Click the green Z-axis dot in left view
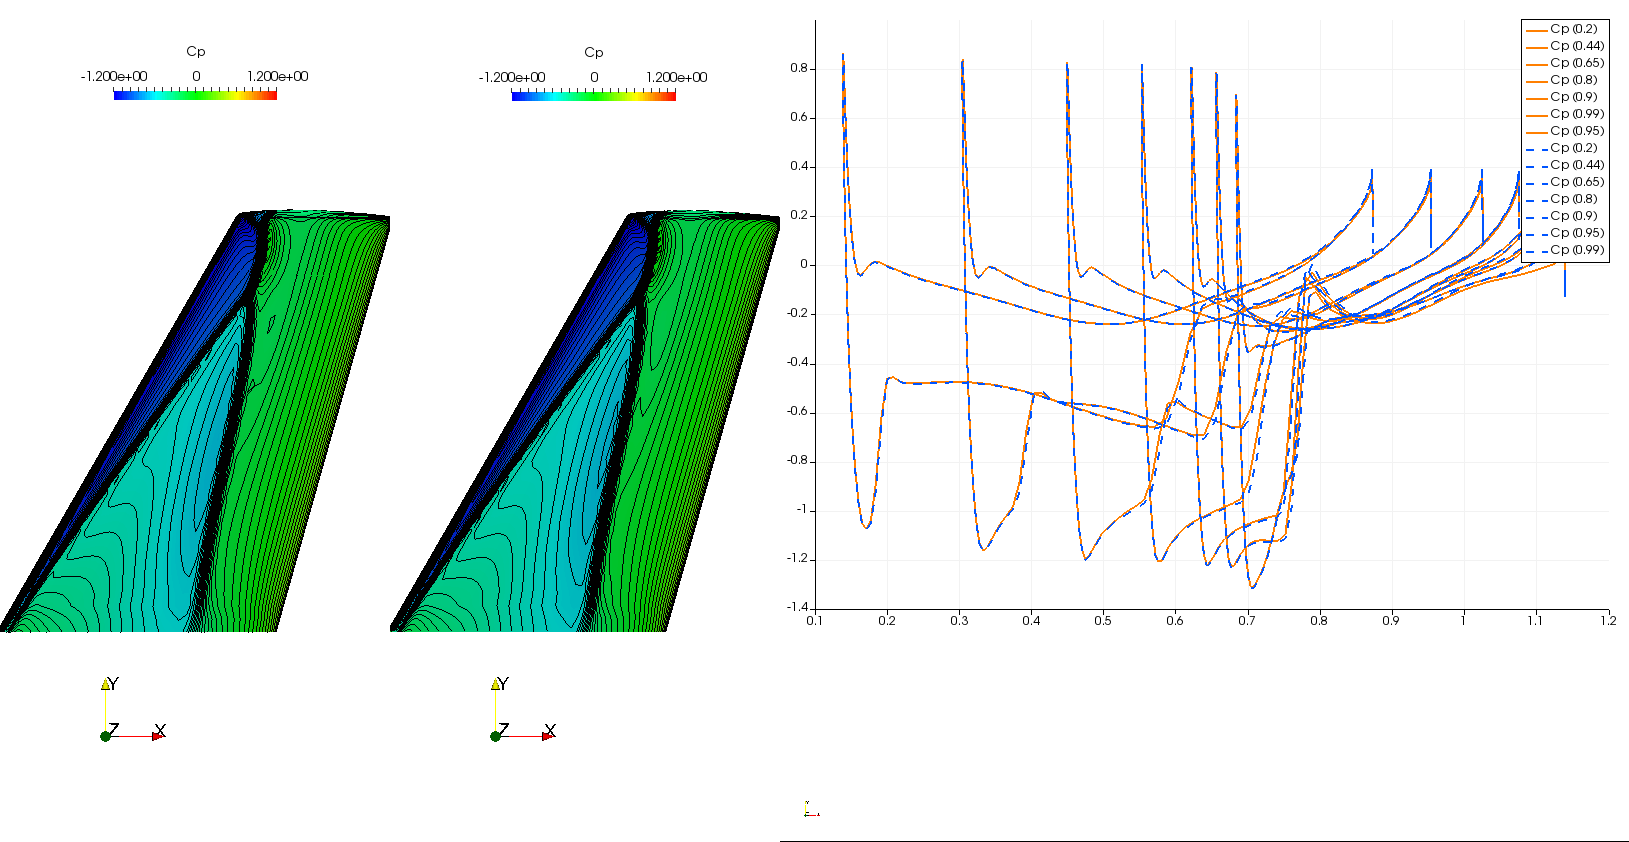The height and width of the screenshot is (842, 1629). 105,736
